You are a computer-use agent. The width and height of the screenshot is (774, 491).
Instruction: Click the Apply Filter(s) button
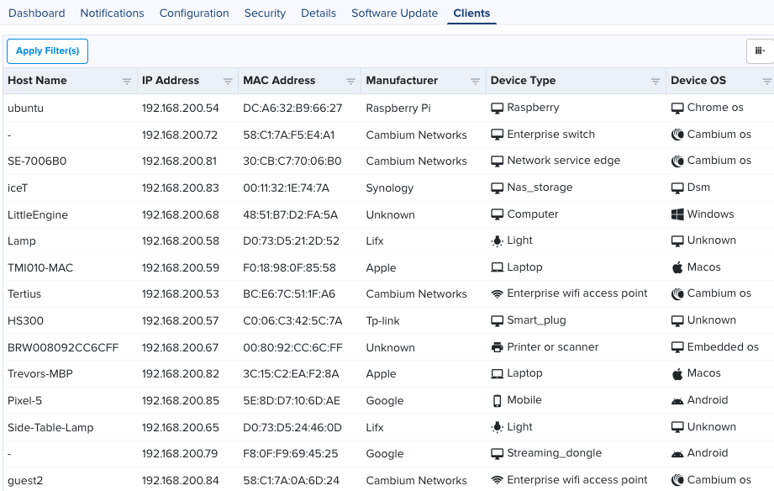coord(47,51)
